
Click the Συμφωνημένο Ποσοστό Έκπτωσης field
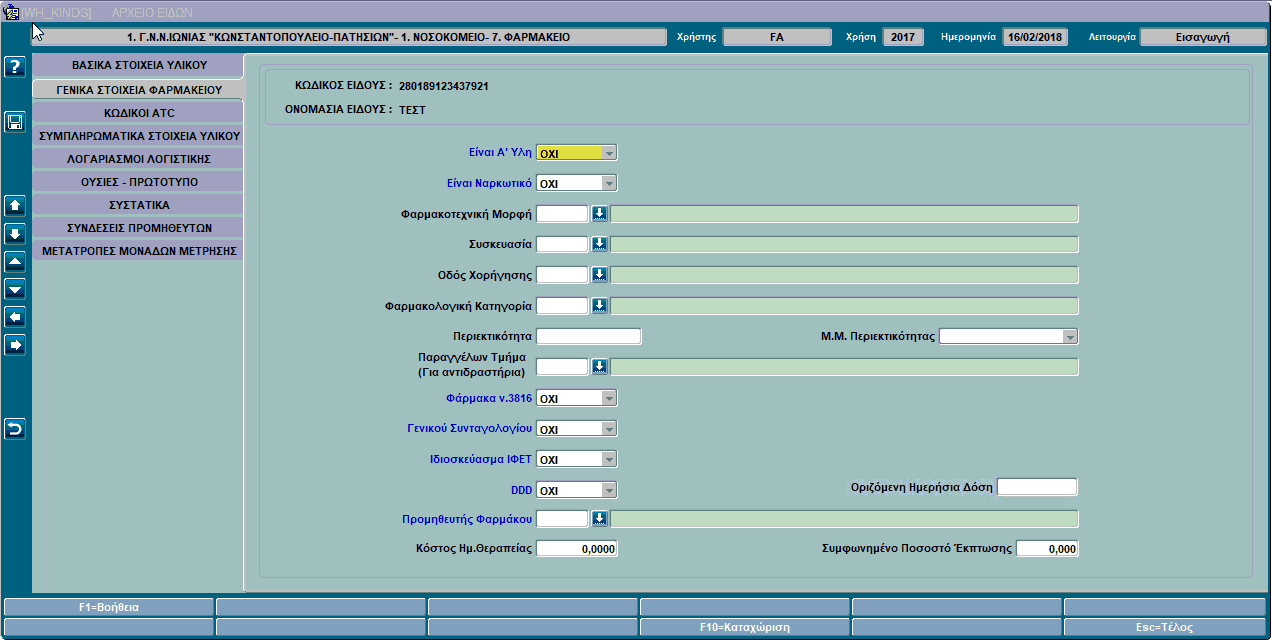click(1047, 549)
